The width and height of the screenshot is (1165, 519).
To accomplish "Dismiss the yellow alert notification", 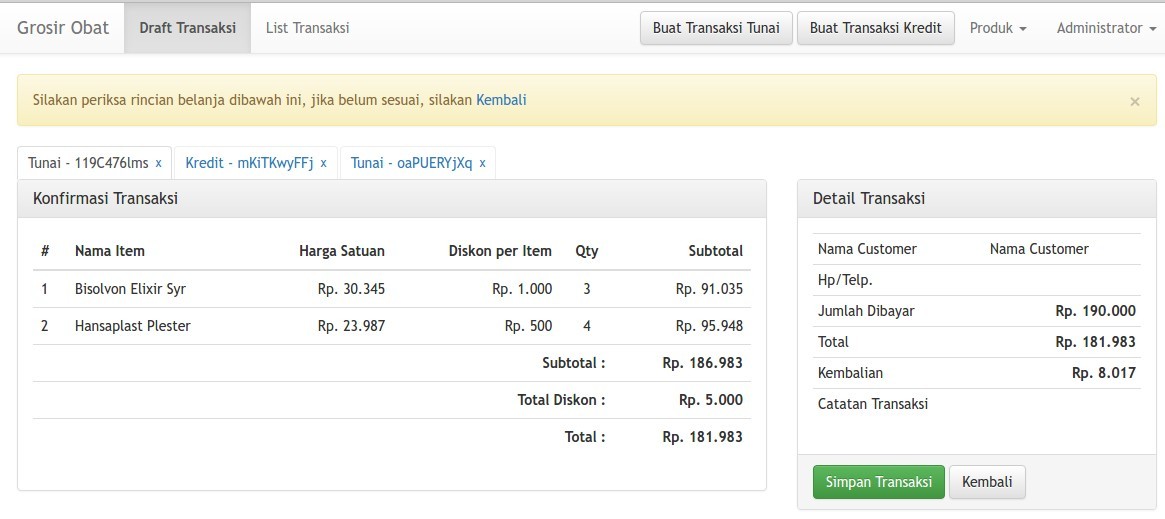I will (1134, 101).
